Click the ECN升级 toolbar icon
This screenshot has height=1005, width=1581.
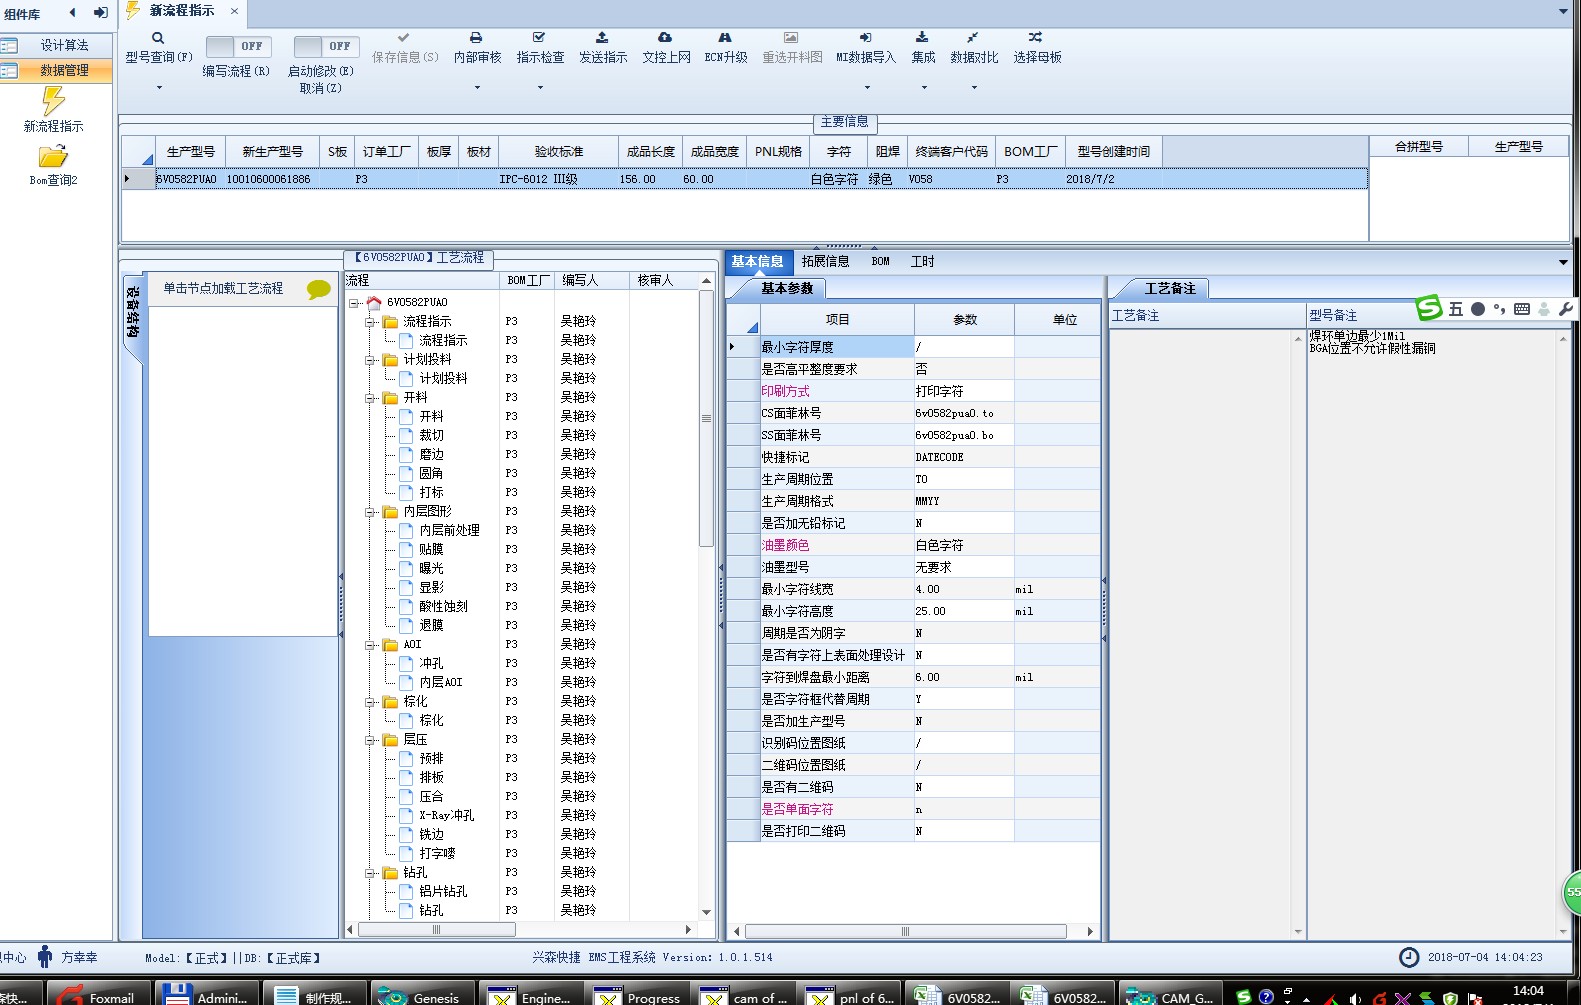(x=725, y=38)
